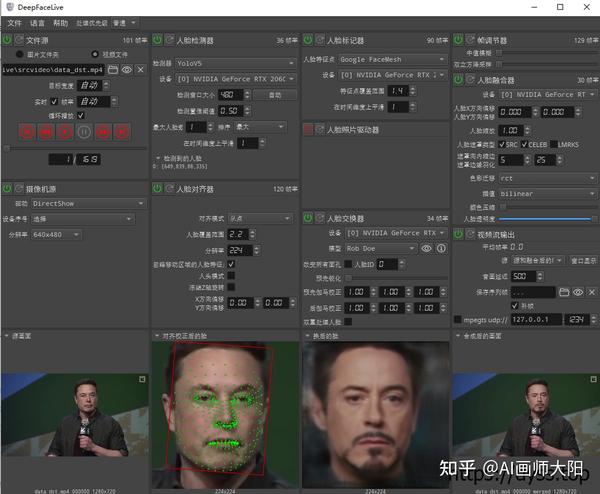The width and height of the screenshot is (600, 494).
Task: Reset Face Marker (人脸标记器) module settings
Action: (x=320, y=39)
